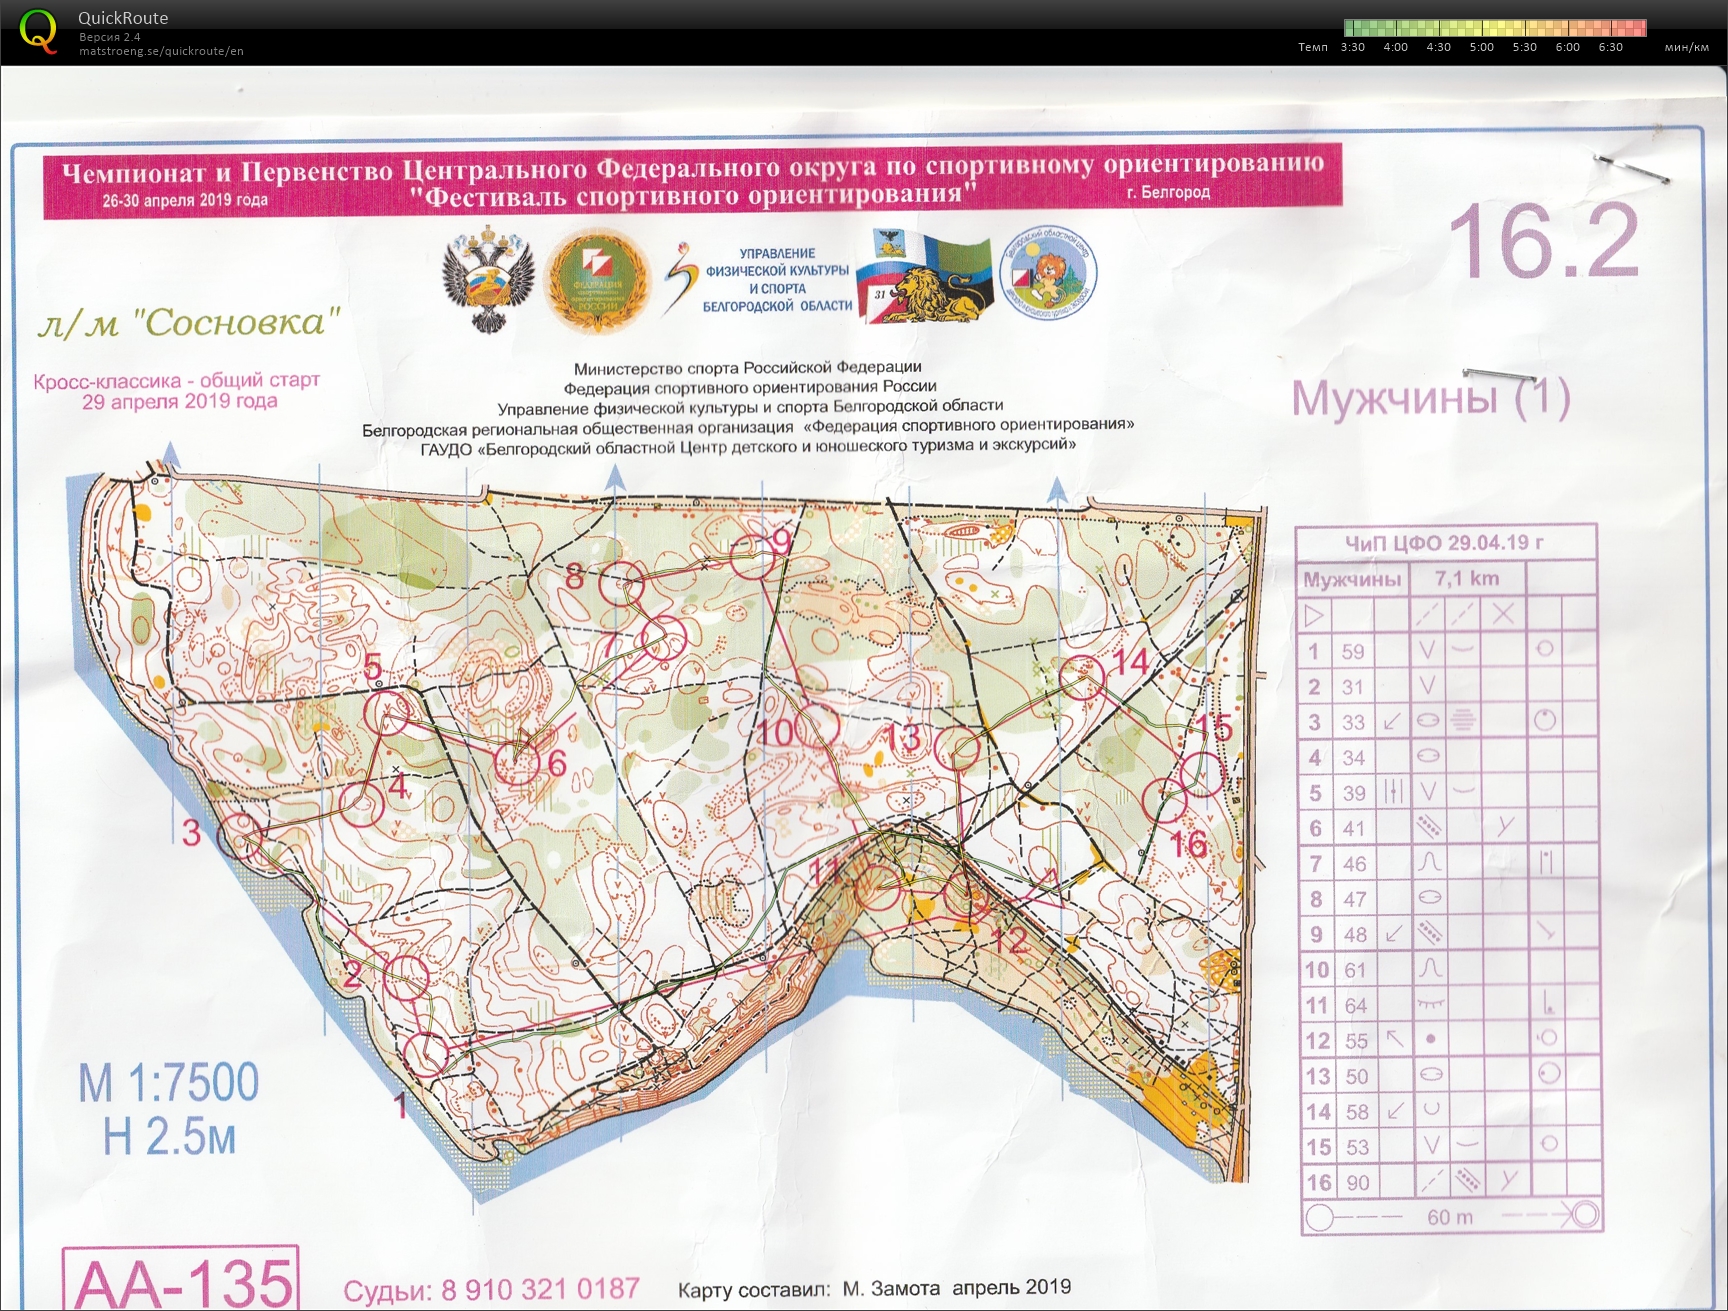Click the round lion cub orienteering center logo
Viewport: 1728px width, 1311px height.
coord(1048,273)
